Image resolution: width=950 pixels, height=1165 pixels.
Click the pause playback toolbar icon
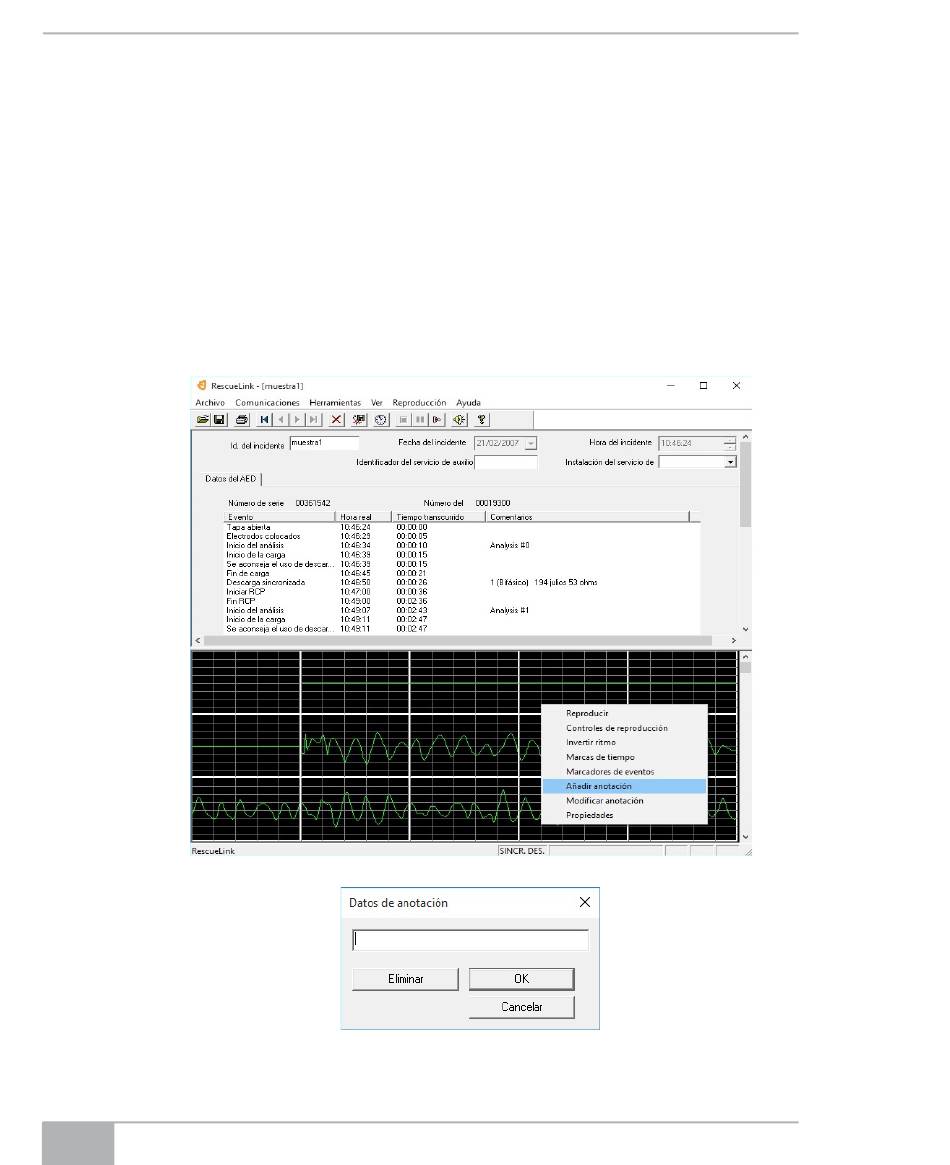click(x=420, y=420)
